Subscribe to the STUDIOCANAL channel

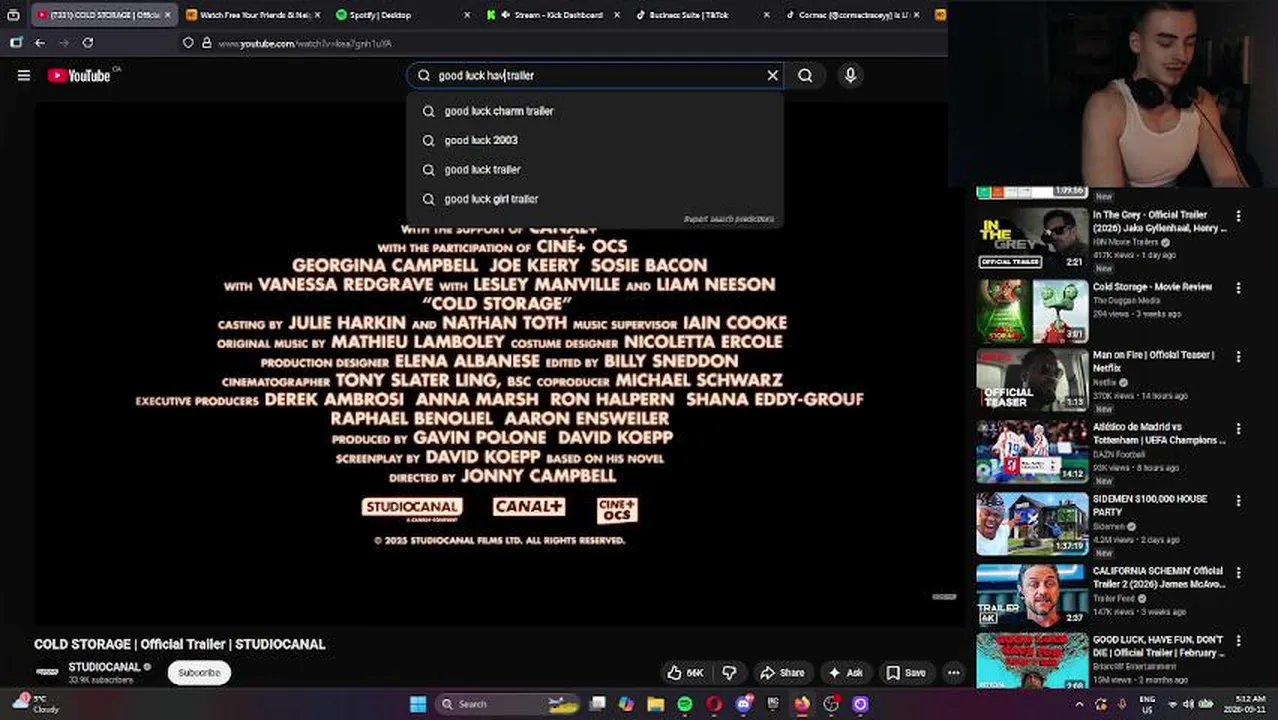click(x=199, y=673)
